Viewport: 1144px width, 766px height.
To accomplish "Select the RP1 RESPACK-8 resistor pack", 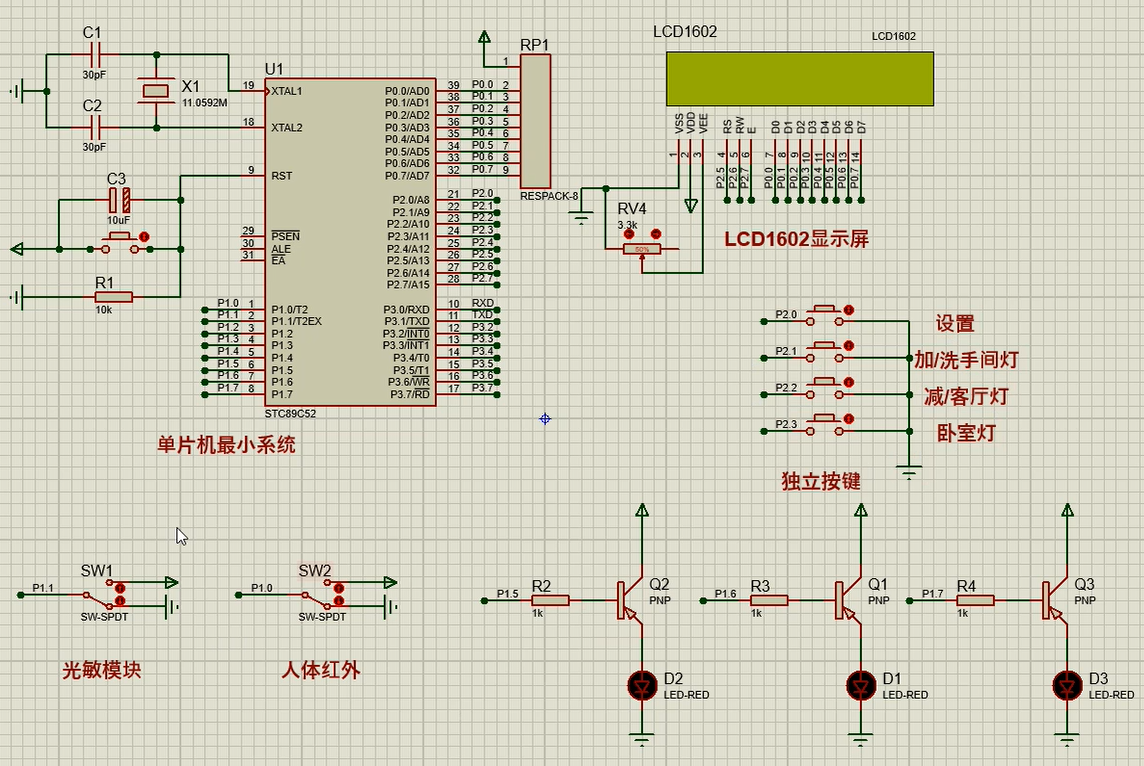I will pos(536,120).
